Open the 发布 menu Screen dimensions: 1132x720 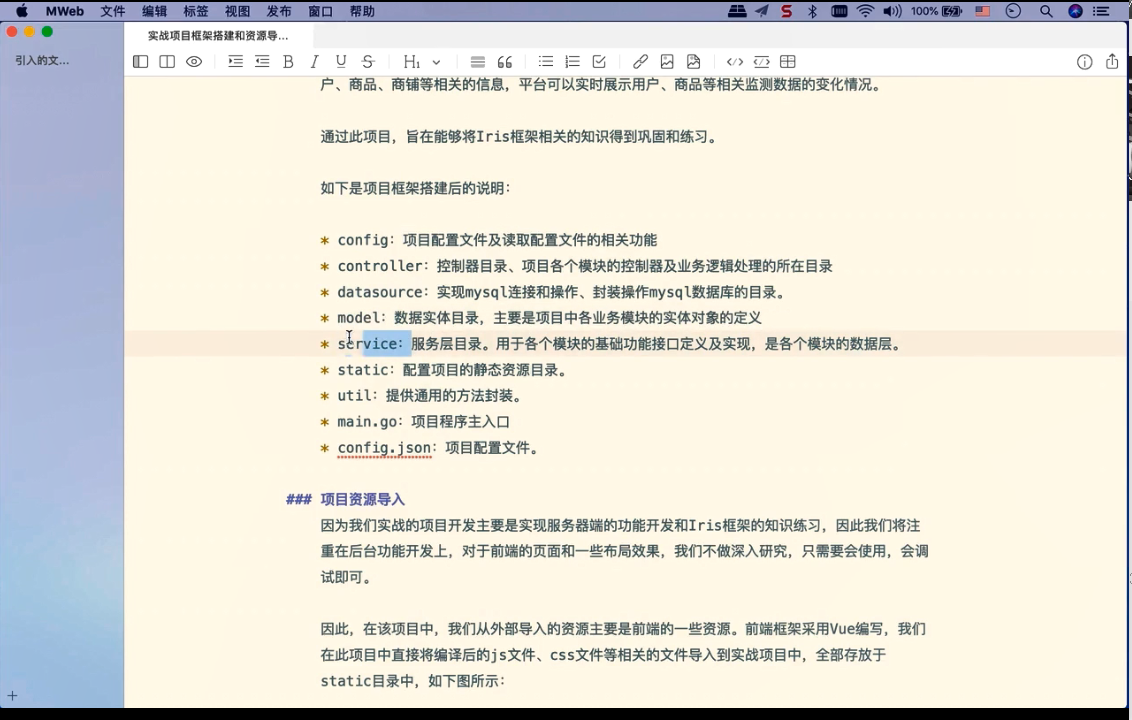click(279, 11)
